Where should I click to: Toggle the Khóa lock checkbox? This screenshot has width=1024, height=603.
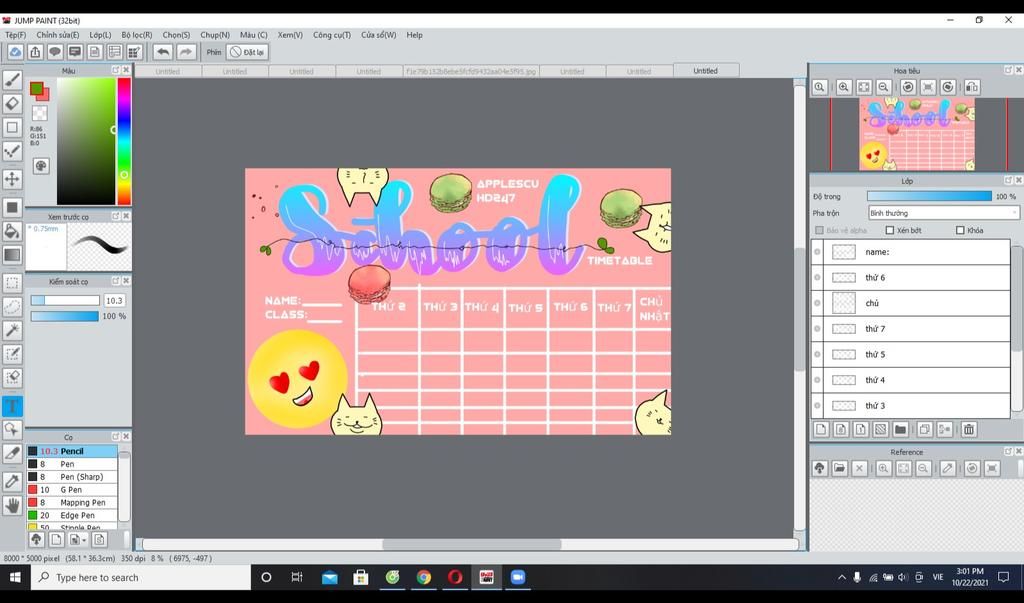[960, 230]
